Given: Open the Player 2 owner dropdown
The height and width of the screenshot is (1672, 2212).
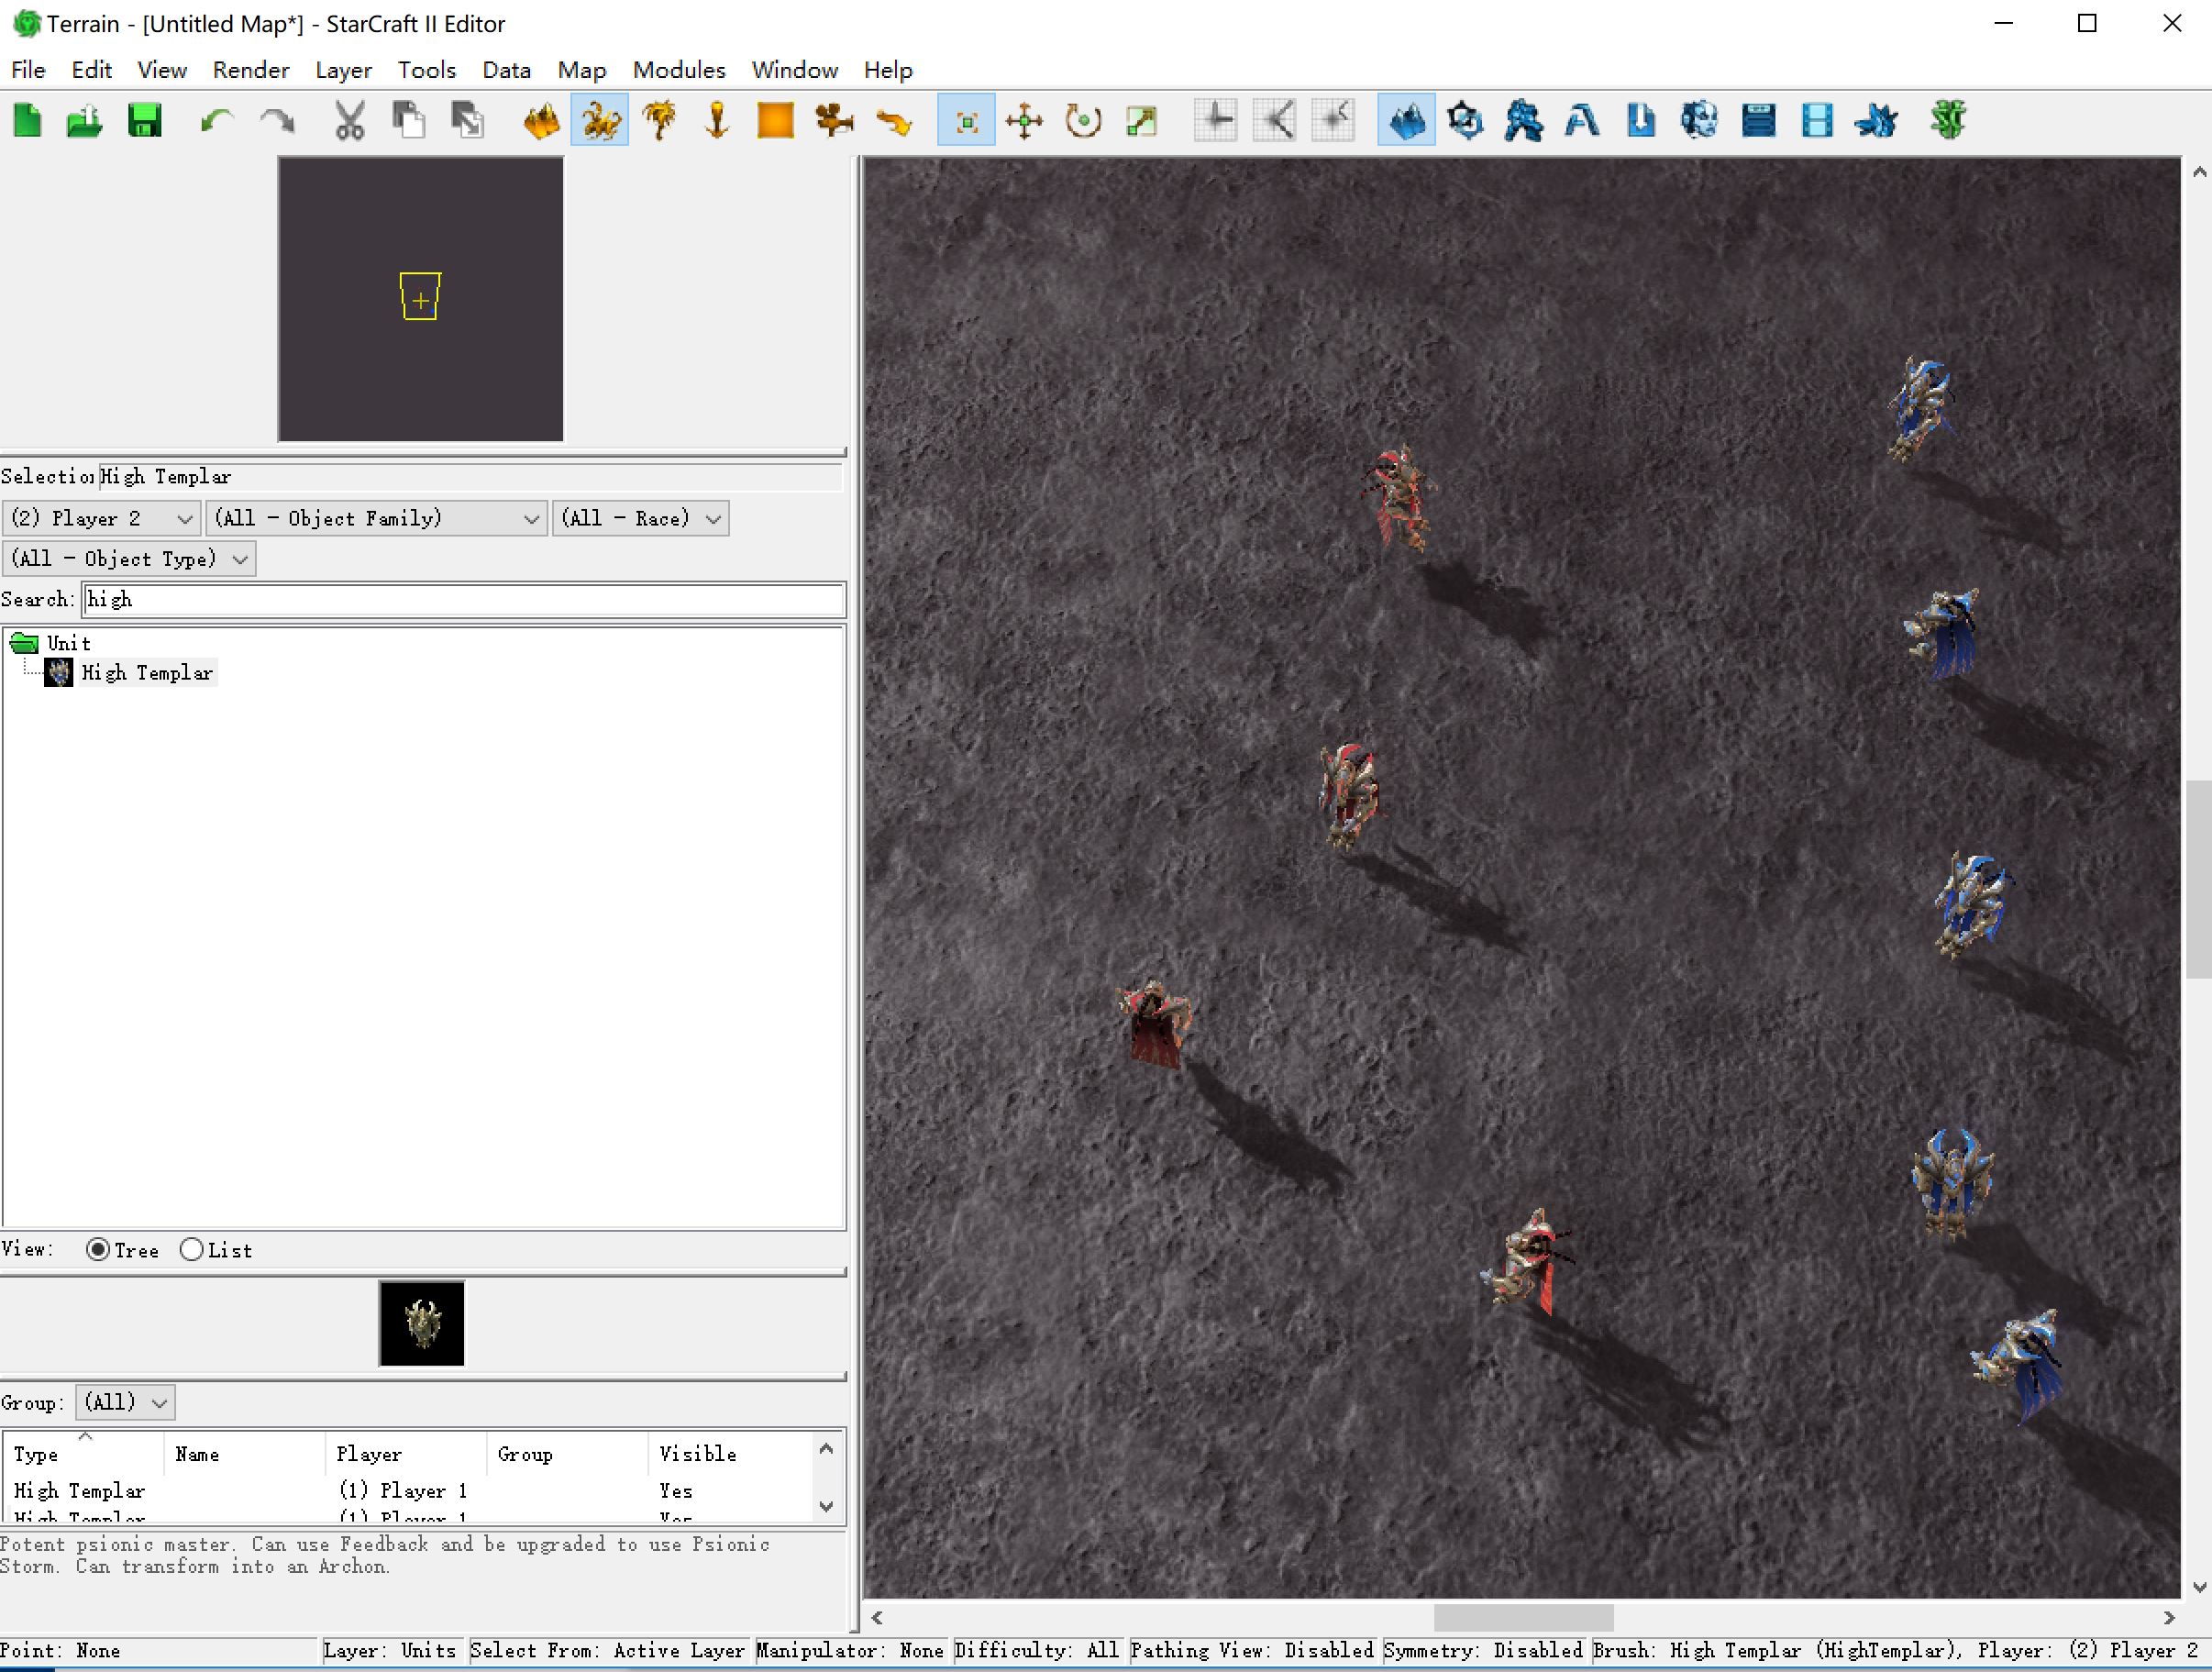Looking at the screenshot, I should (102, 518).
